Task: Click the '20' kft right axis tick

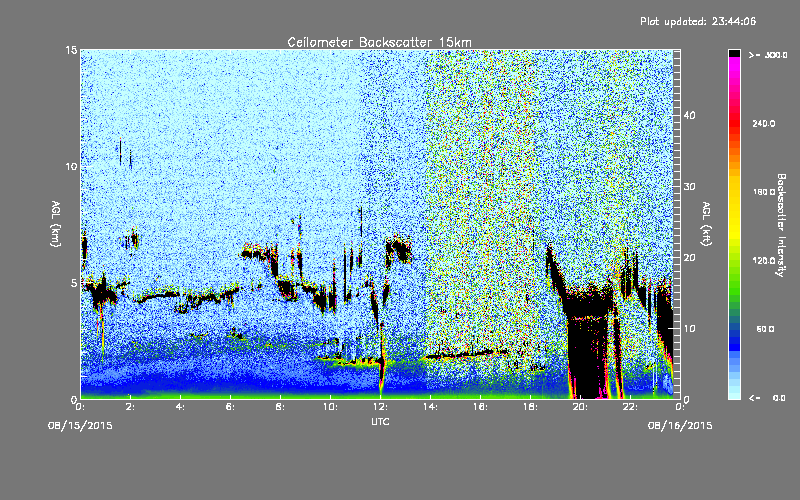Action: pos(689,258)
